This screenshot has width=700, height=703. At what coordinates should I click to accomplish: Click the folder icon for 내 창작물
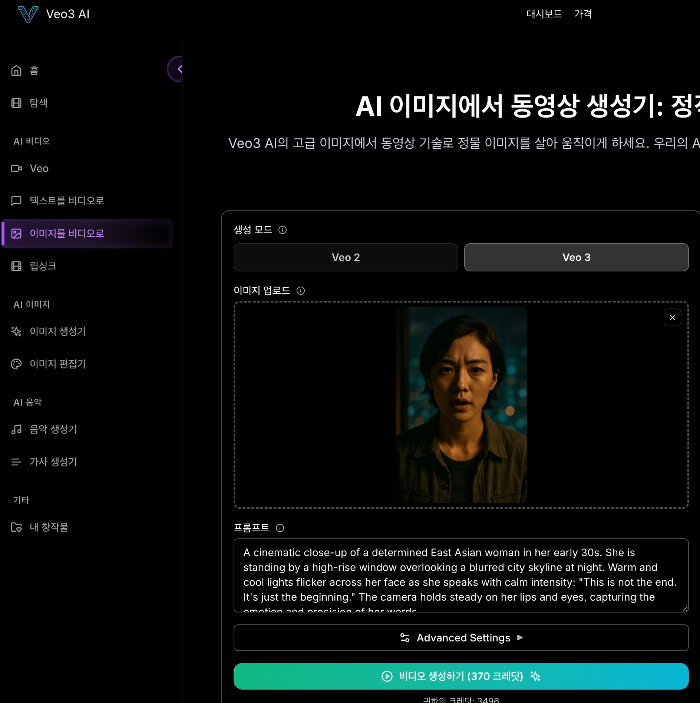16,527
